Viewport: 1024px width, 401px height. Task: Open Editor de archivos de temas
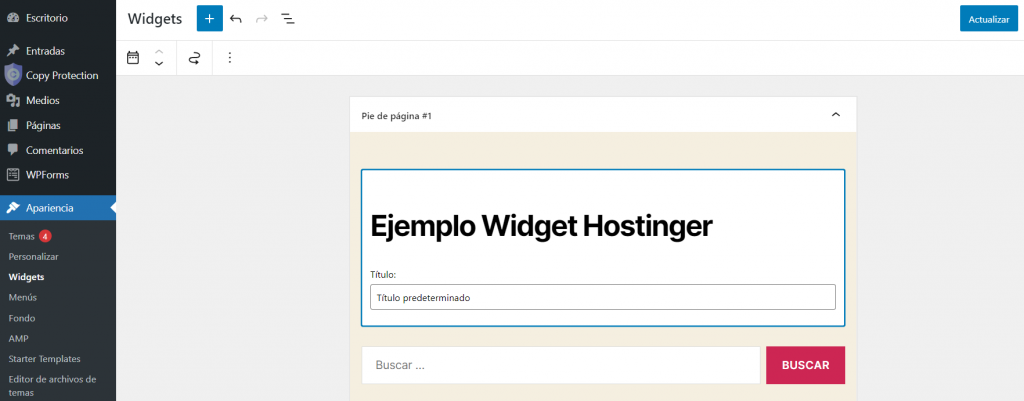point(52,386)
